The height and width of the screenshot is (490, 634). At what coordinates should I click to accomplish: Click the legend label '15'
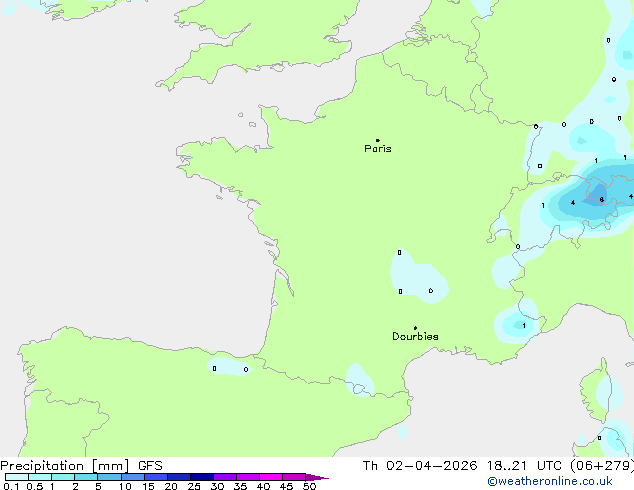pyautogui.click(x=148, y=486)
